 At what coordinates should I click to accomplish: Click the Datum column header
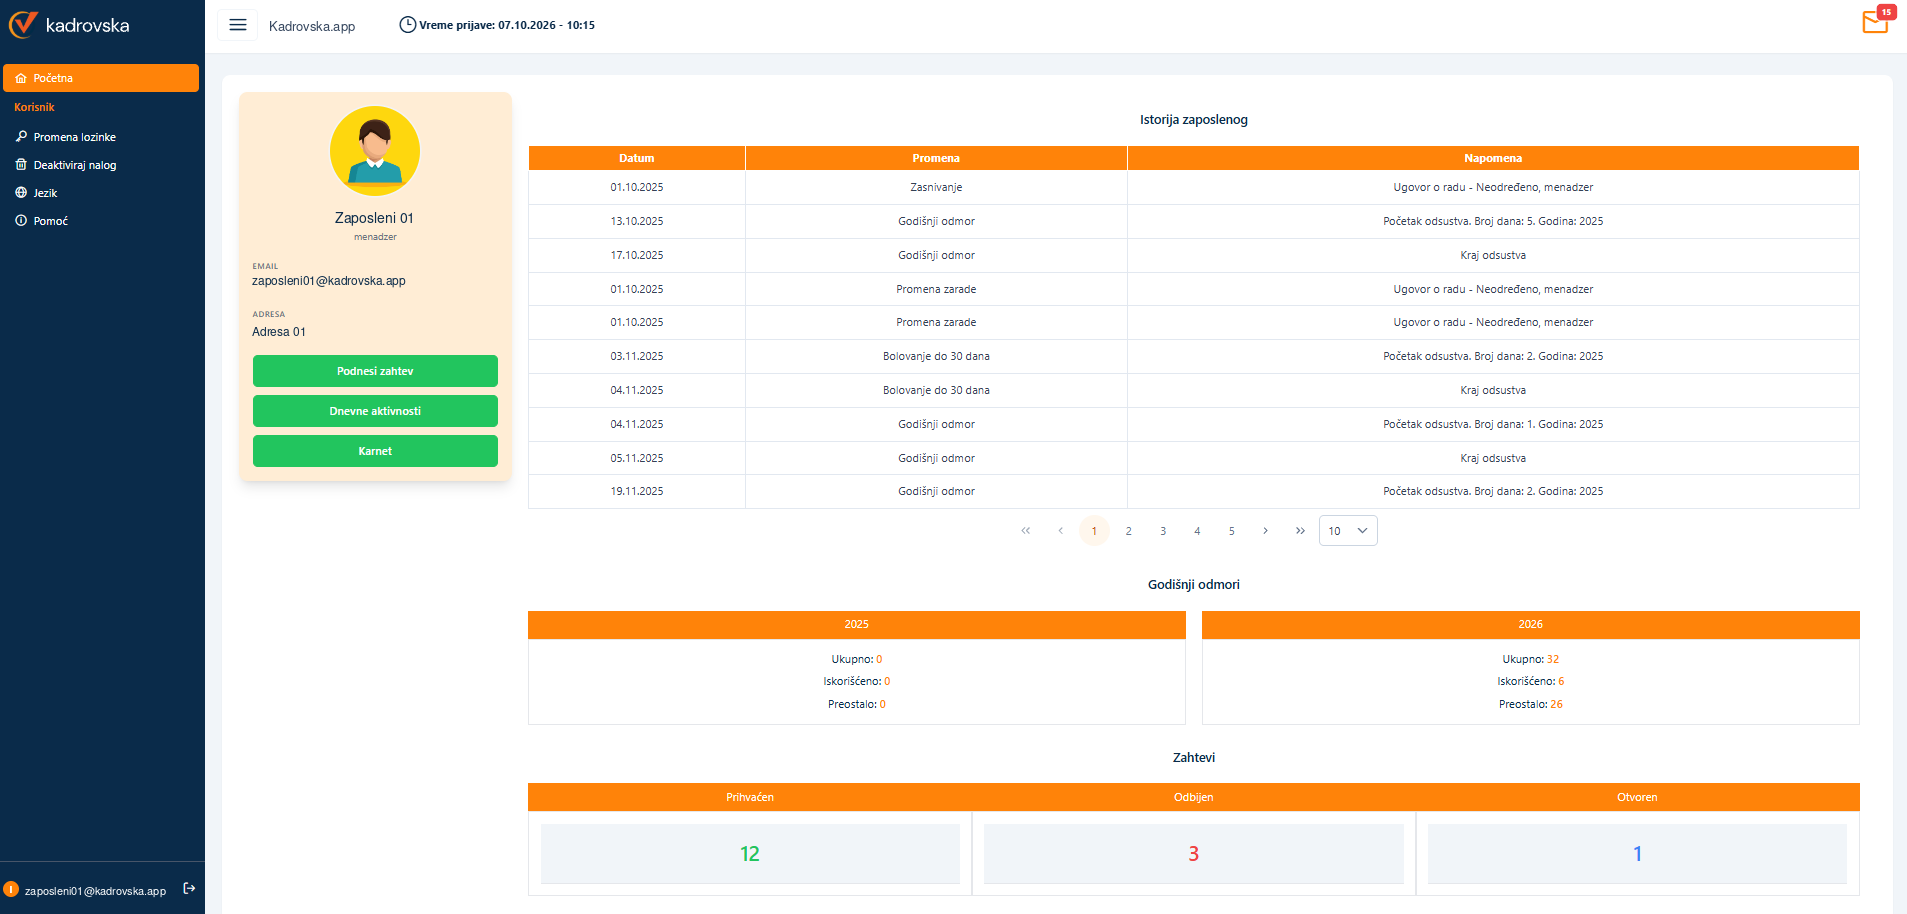pyautogui.click(x=637, y=158)
